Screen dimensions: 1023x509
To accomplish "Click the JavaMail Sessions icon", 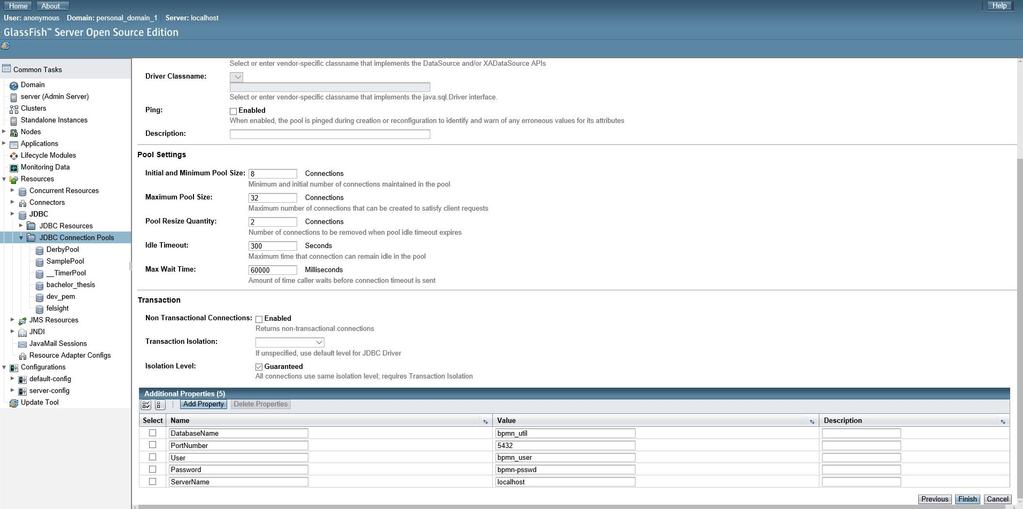I will (x=22, y=343).
